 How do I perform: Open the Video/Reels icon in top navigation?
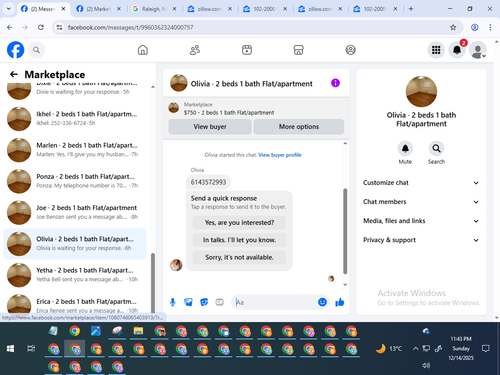[x=247, y=50]
